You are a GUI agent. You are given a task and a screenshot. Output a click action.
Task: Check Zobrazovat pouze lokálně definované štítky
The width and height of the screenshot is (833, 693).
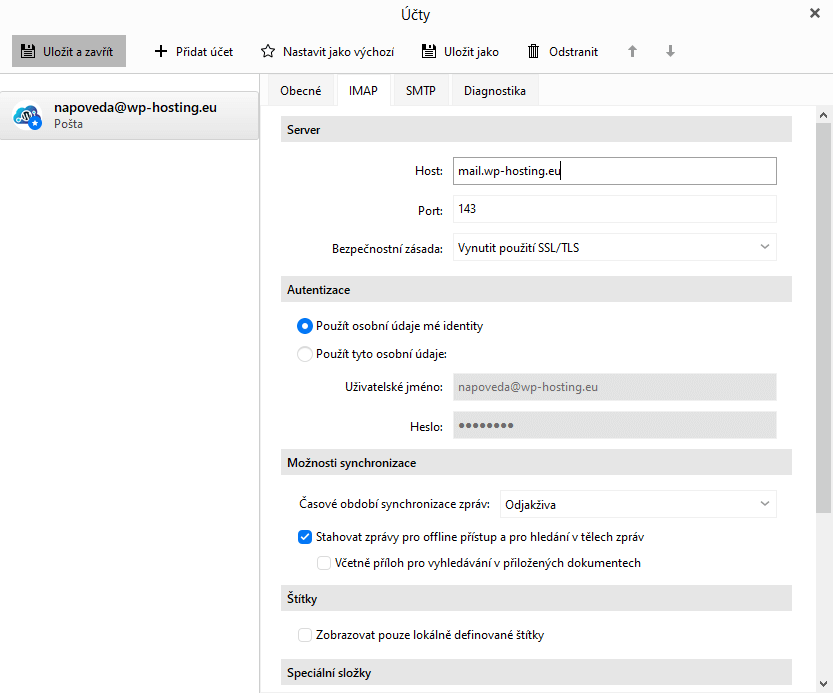[x=305, y=635]
